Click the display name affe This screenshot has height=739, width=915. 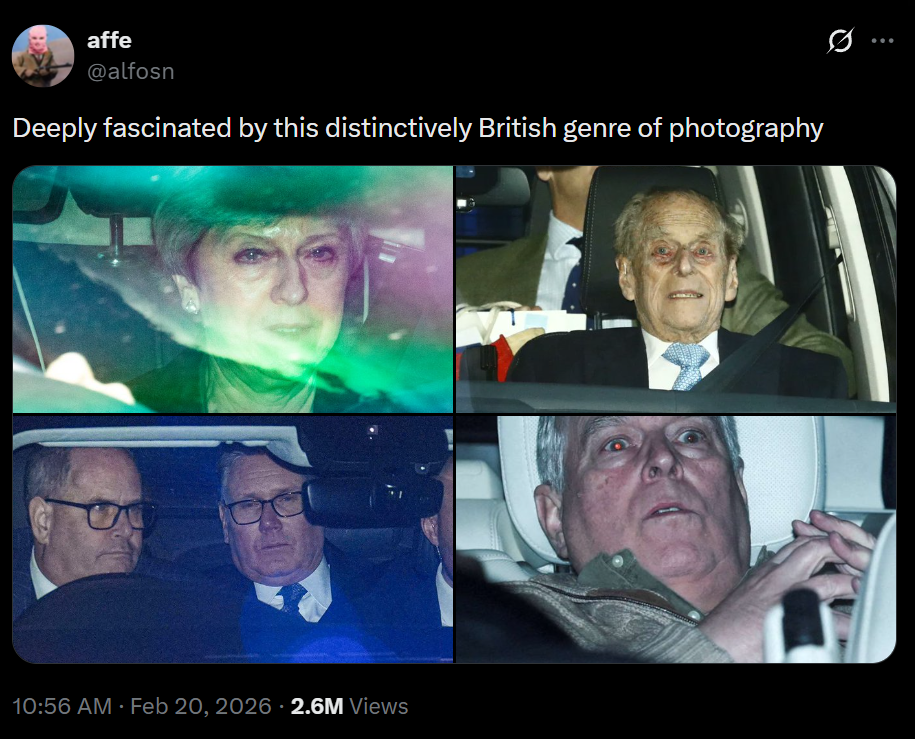(109, 40)
